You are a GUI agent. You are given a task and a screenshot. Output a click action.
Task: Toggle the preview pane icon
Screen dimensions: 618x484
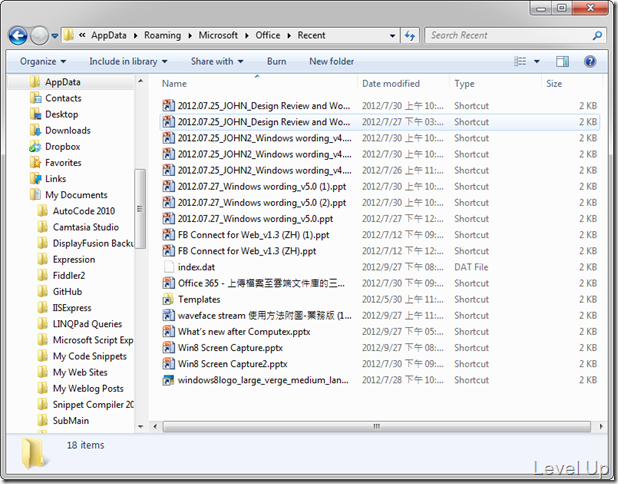562,61
